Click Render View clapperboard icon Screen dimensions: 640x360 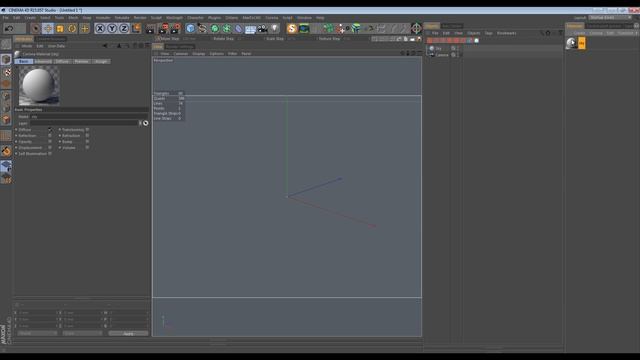click(151, 28)
